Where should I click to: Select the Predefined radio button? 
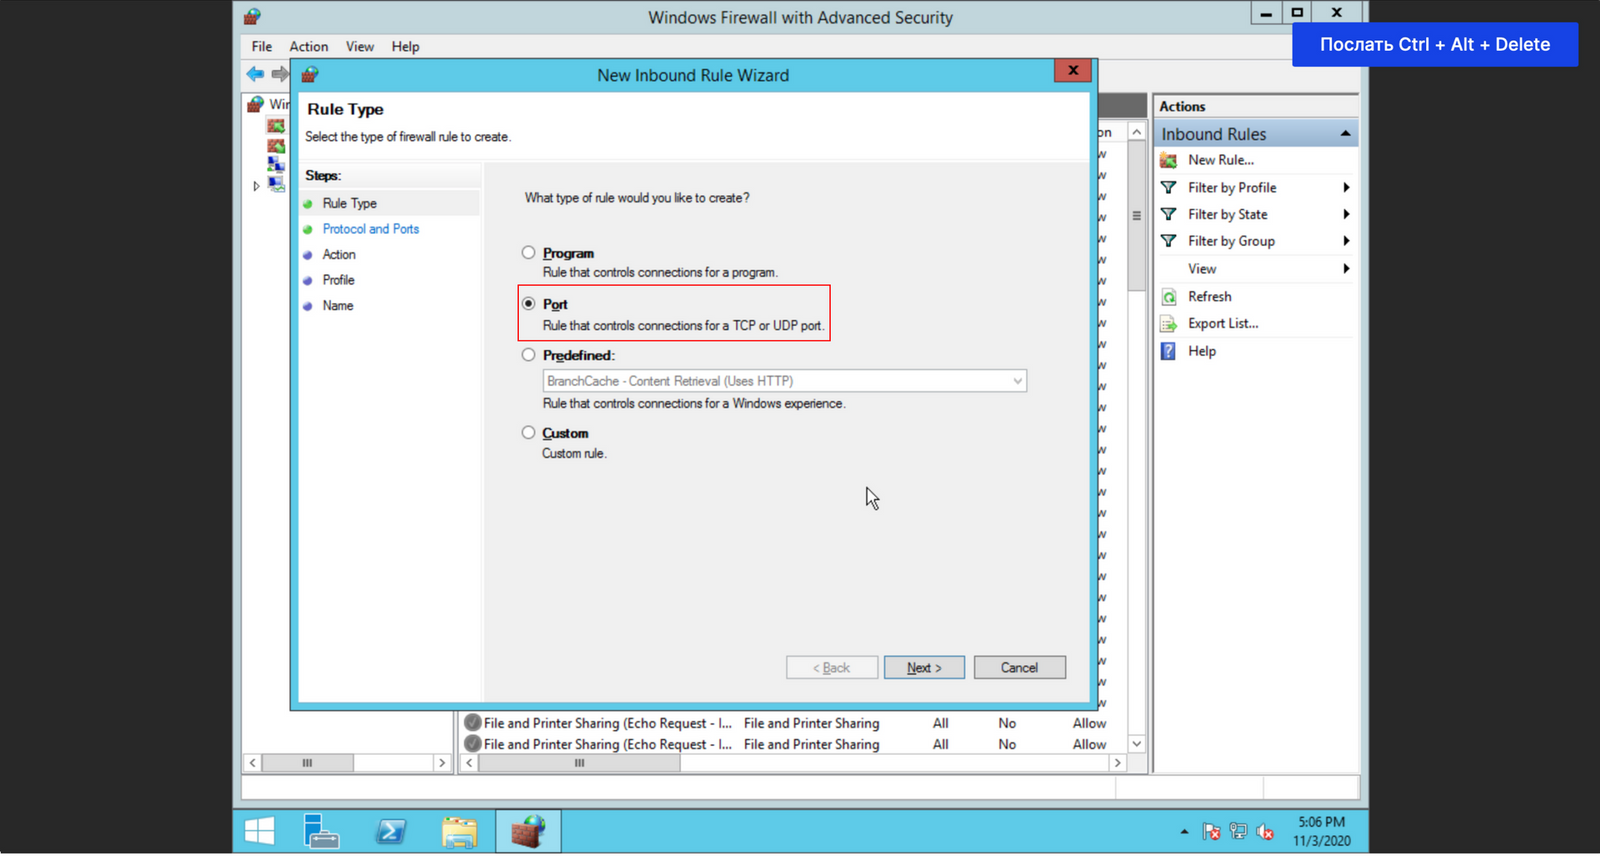[x=528, y=355]
